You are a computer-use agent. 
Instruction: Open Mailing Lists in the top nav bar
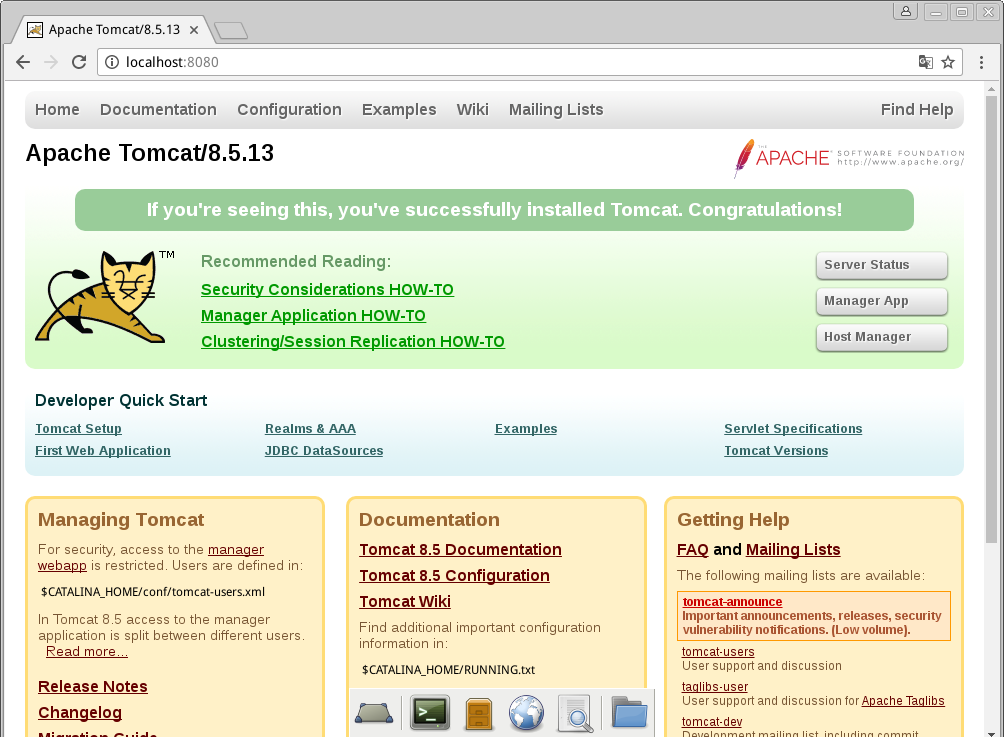click(x=556, y=109)
